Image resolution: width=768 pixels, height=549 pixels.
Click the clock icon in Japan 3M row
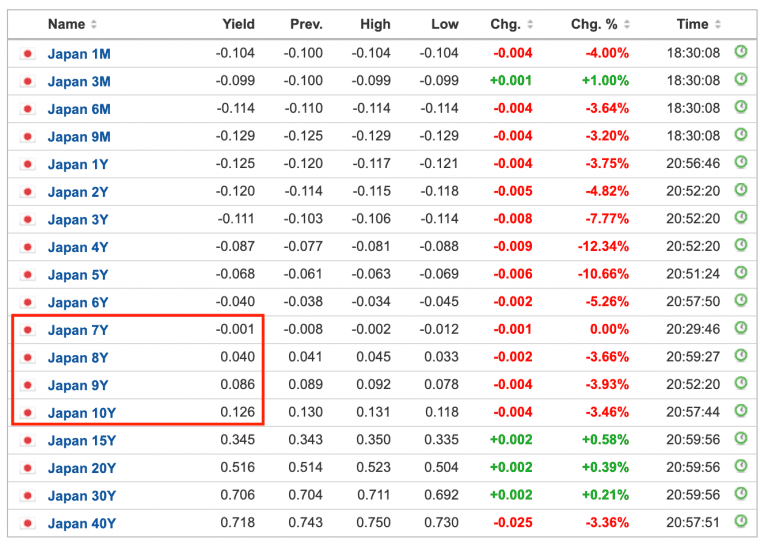(x=741, y=79)
